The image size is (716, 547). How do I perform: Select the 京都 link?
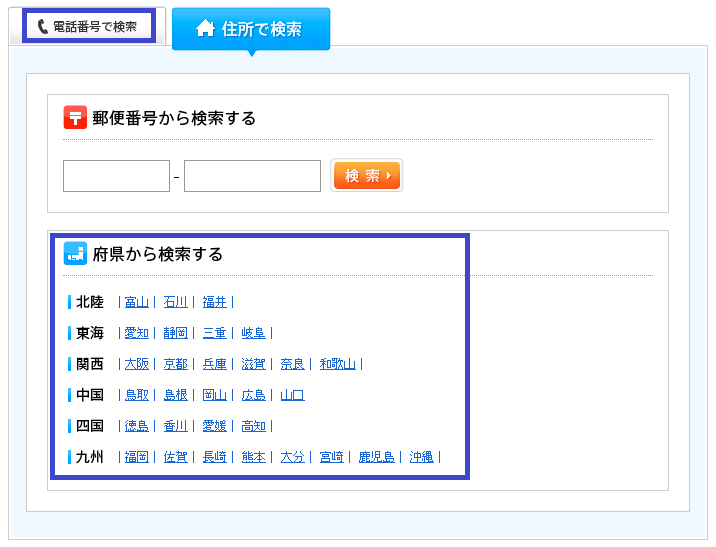(x=175, y=364)
